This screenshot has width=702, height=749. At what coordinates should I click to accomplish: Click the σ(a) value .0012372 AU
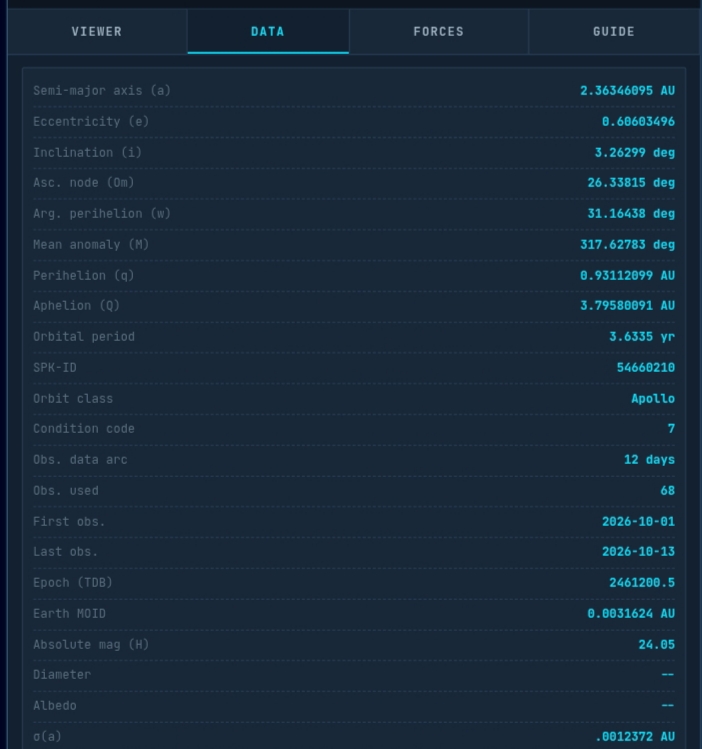point(635,737)
